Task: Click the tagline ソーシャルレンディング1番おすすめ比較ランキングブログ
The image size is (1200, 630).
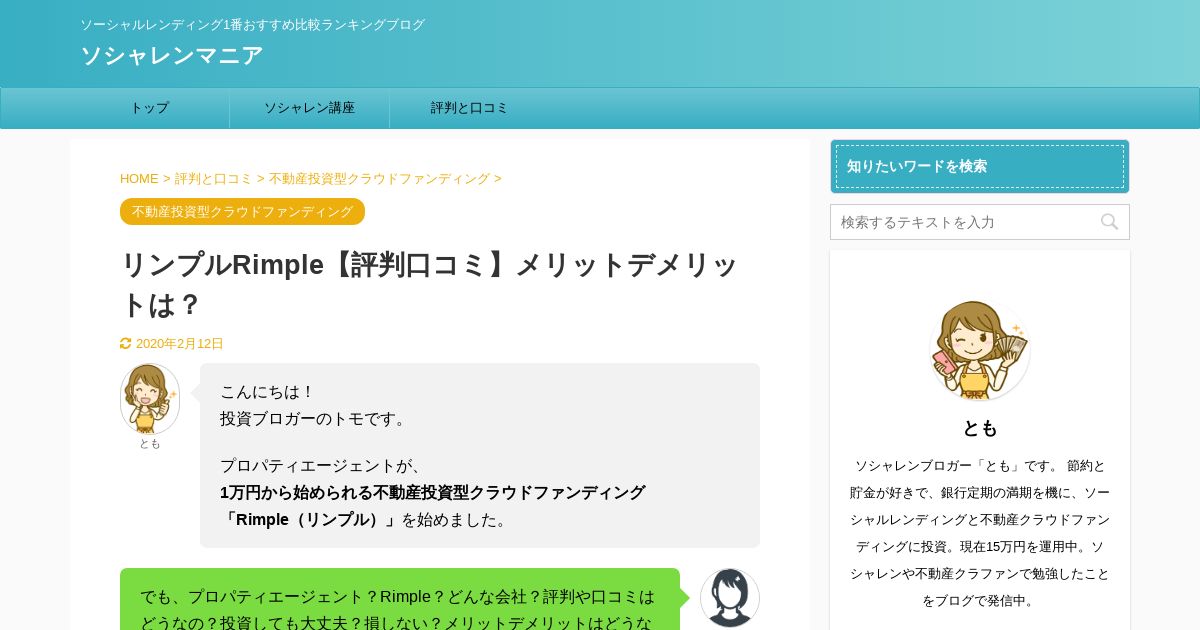Action: tap(252, 25)
